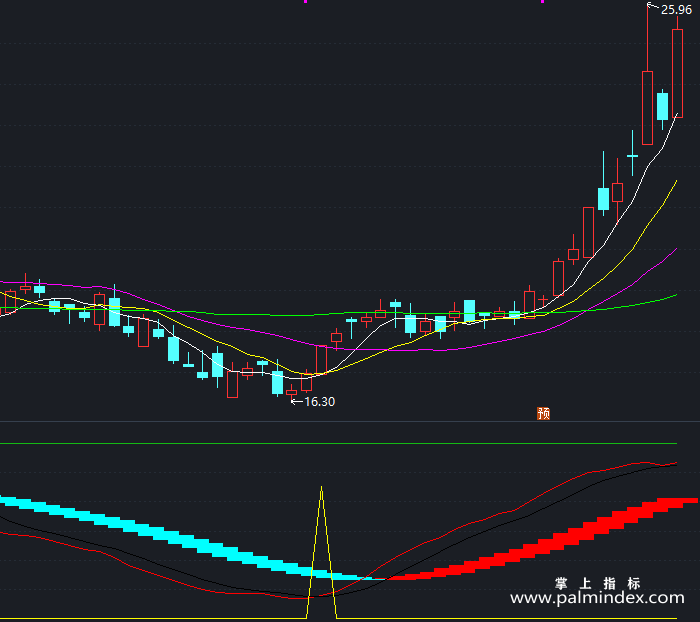Click the tall yellow spike signal in indicator panel
Image resolution: width=700 pixels, height=622 pixels.
[321, 552]
